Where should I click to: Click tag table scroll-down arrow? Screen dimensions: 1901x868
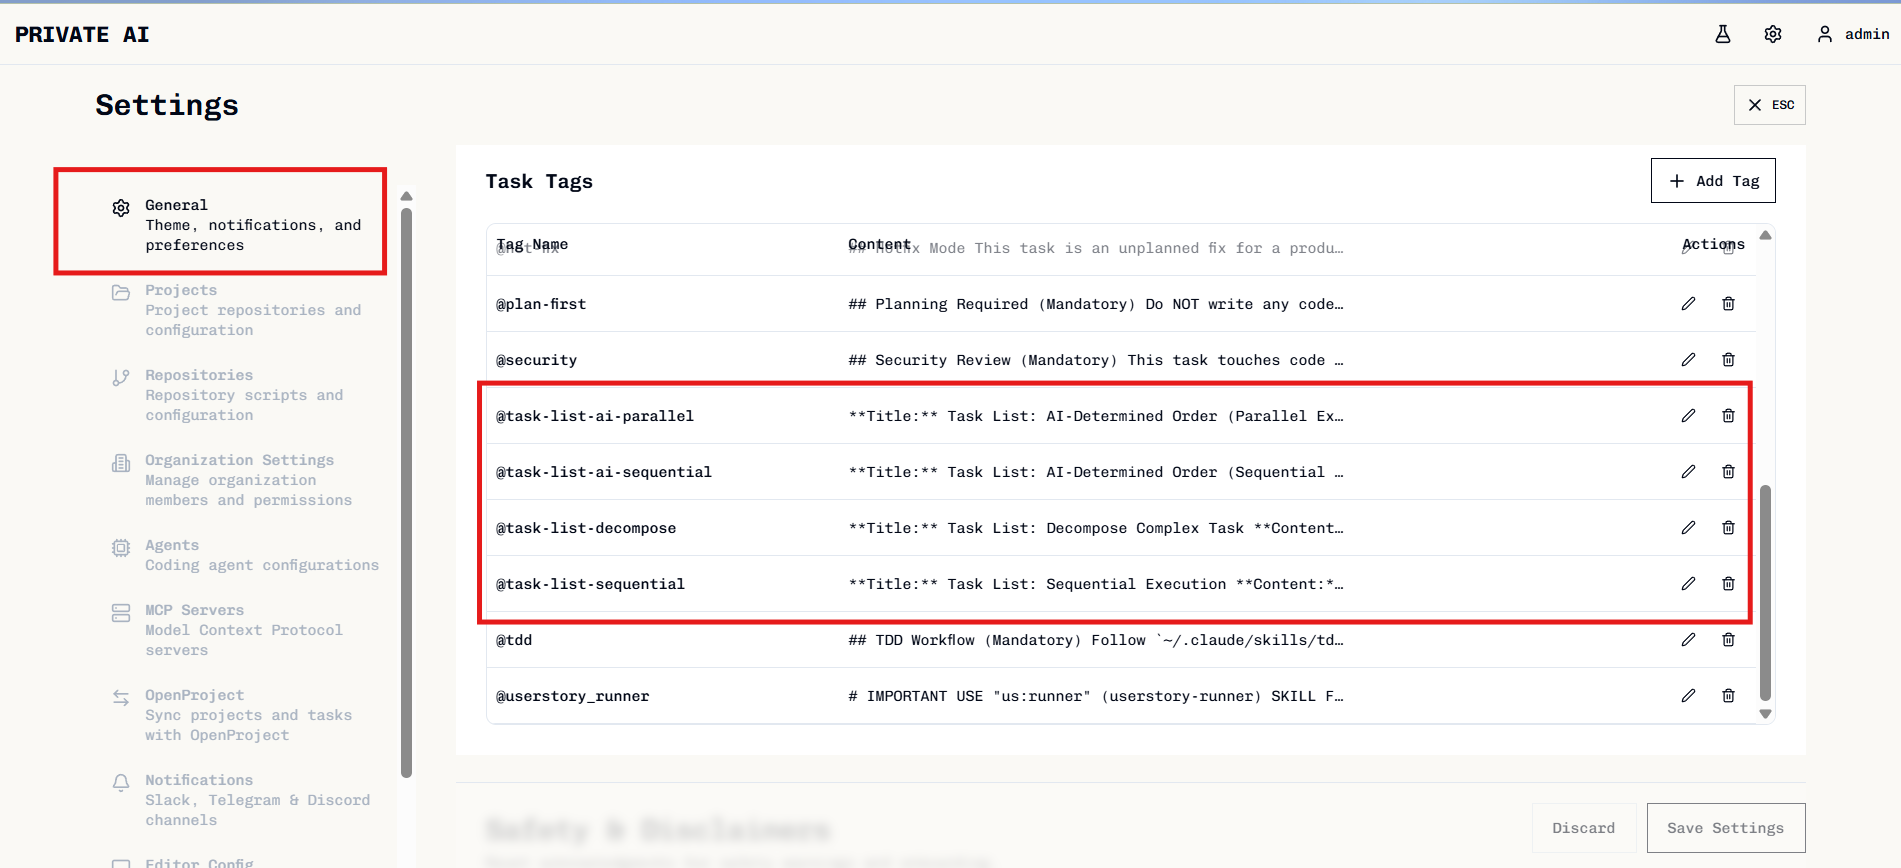[x=1765, y=714]
